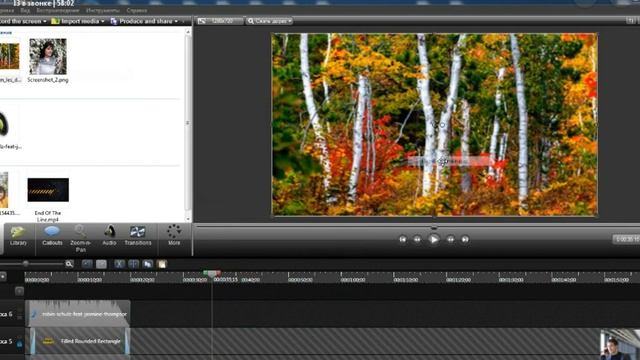Click the webcam video thumbnail on timeline

point(620,345)
